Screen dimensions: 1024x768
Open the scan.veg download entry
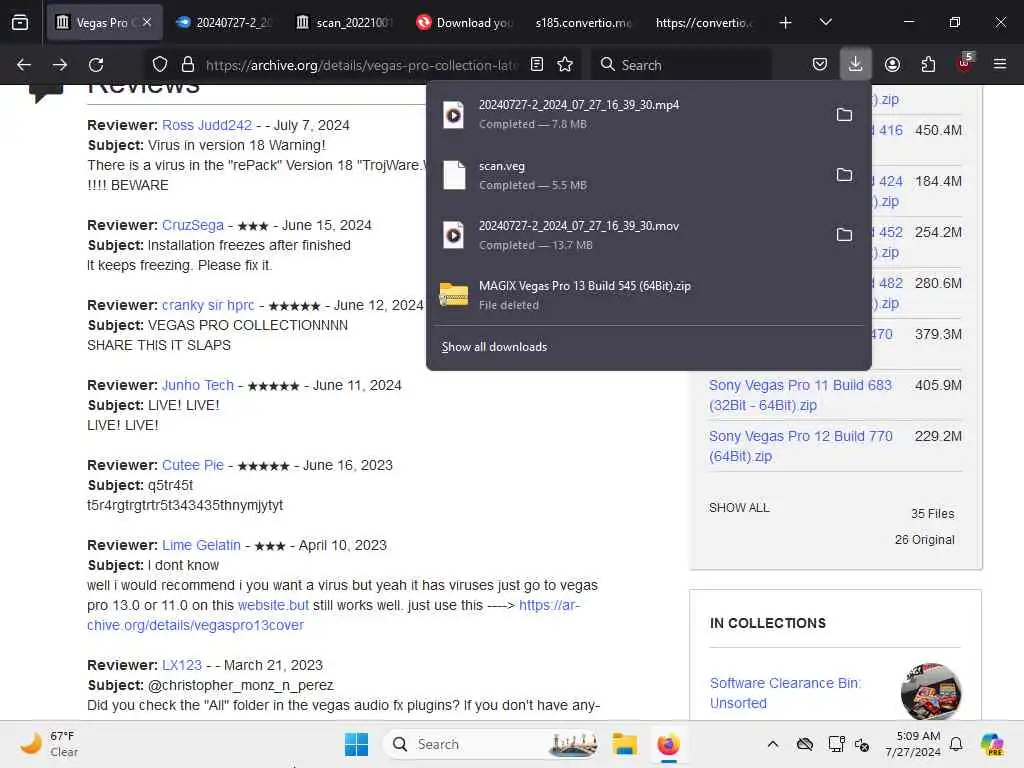click(x=627, y=175)
